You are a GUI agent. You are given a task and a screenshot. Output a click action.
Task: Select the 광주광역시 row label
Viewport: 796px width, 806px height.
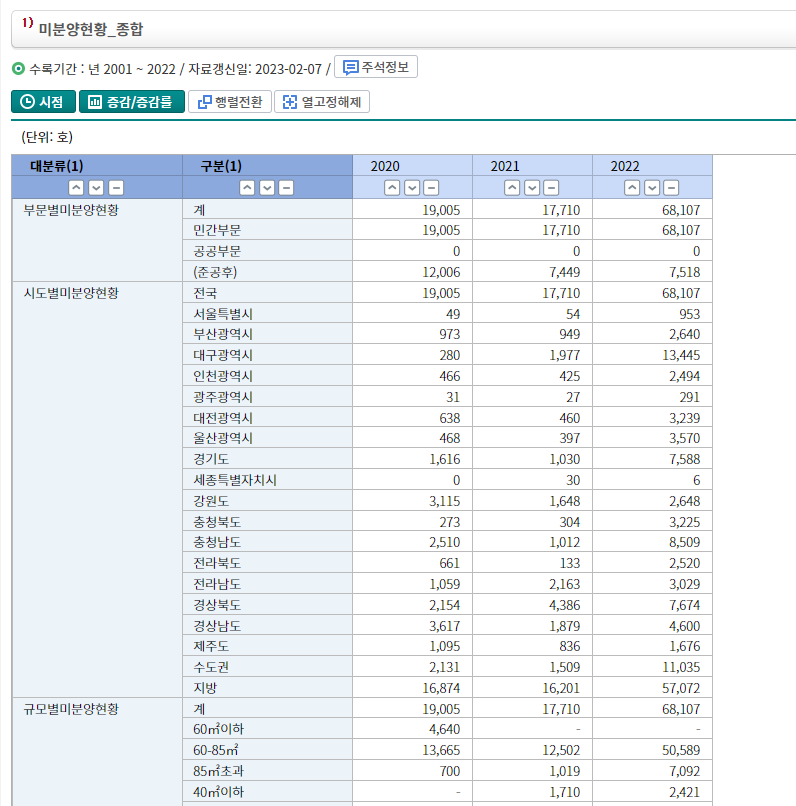(x=223, y=397)
